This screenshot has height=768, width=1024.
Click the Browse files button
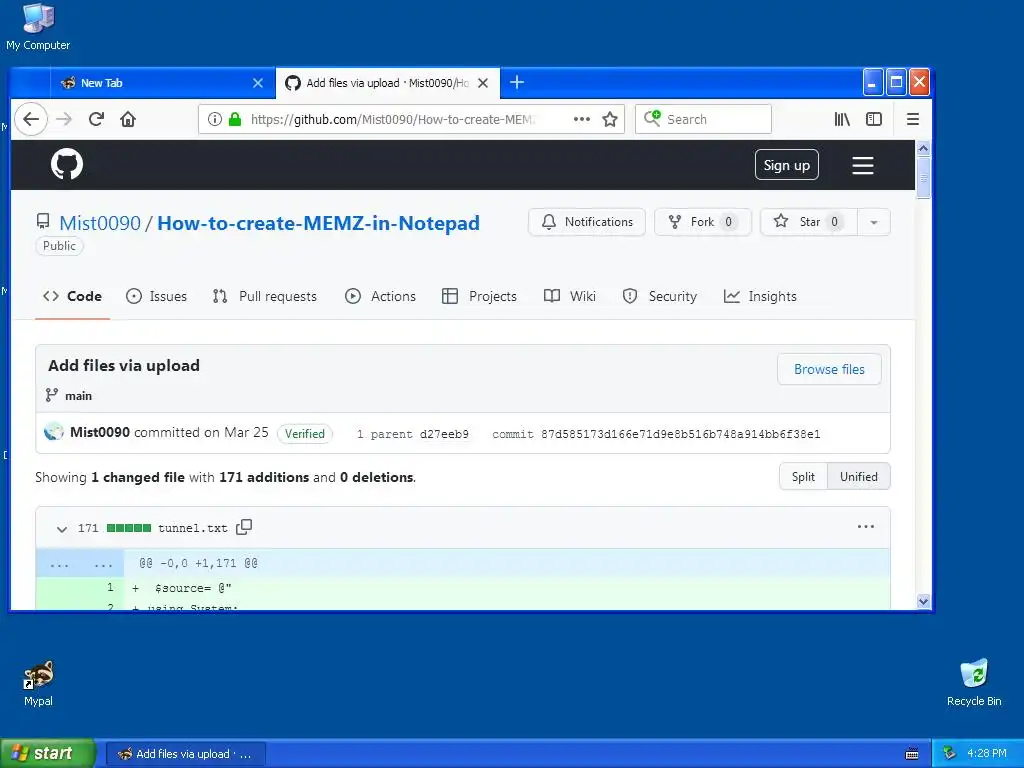coord(829,369)
